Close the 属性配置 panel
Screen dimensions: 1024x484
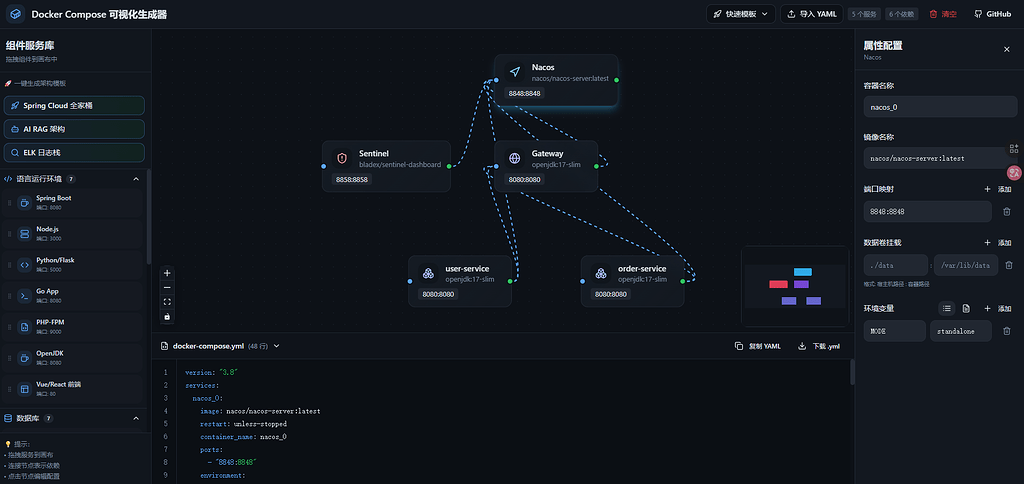pyautogui.click(x=1006, y=50)
